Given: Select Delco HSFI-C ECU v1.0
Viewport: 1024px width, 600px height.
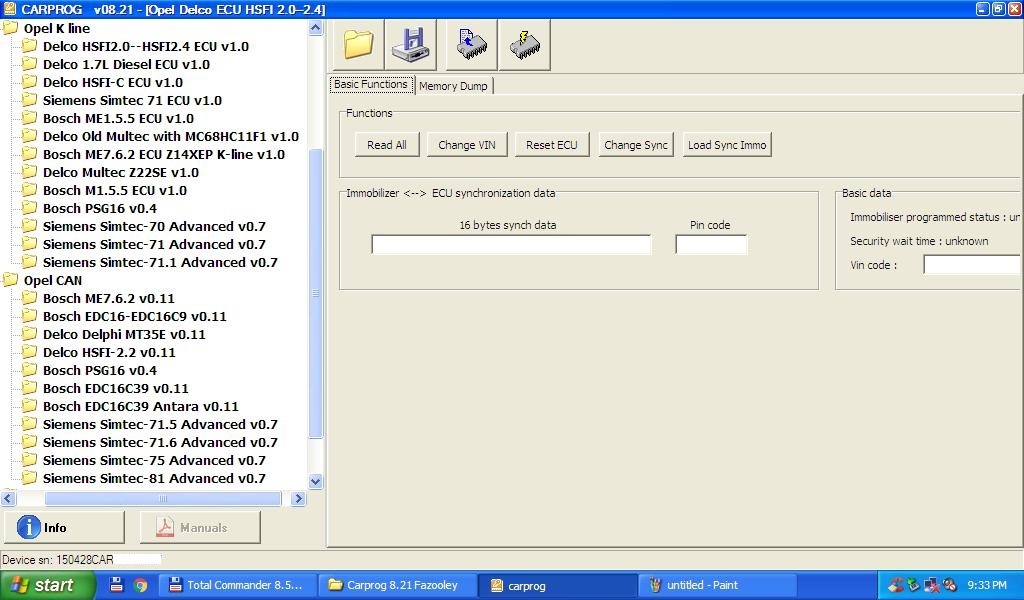Looking at the screenshot, I should pyautogui.click(x=113, y=82).
